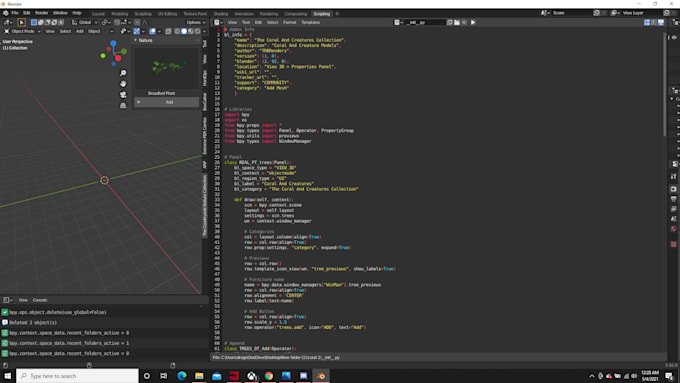Open system tray hidden icons chevron

pos(592,376)
